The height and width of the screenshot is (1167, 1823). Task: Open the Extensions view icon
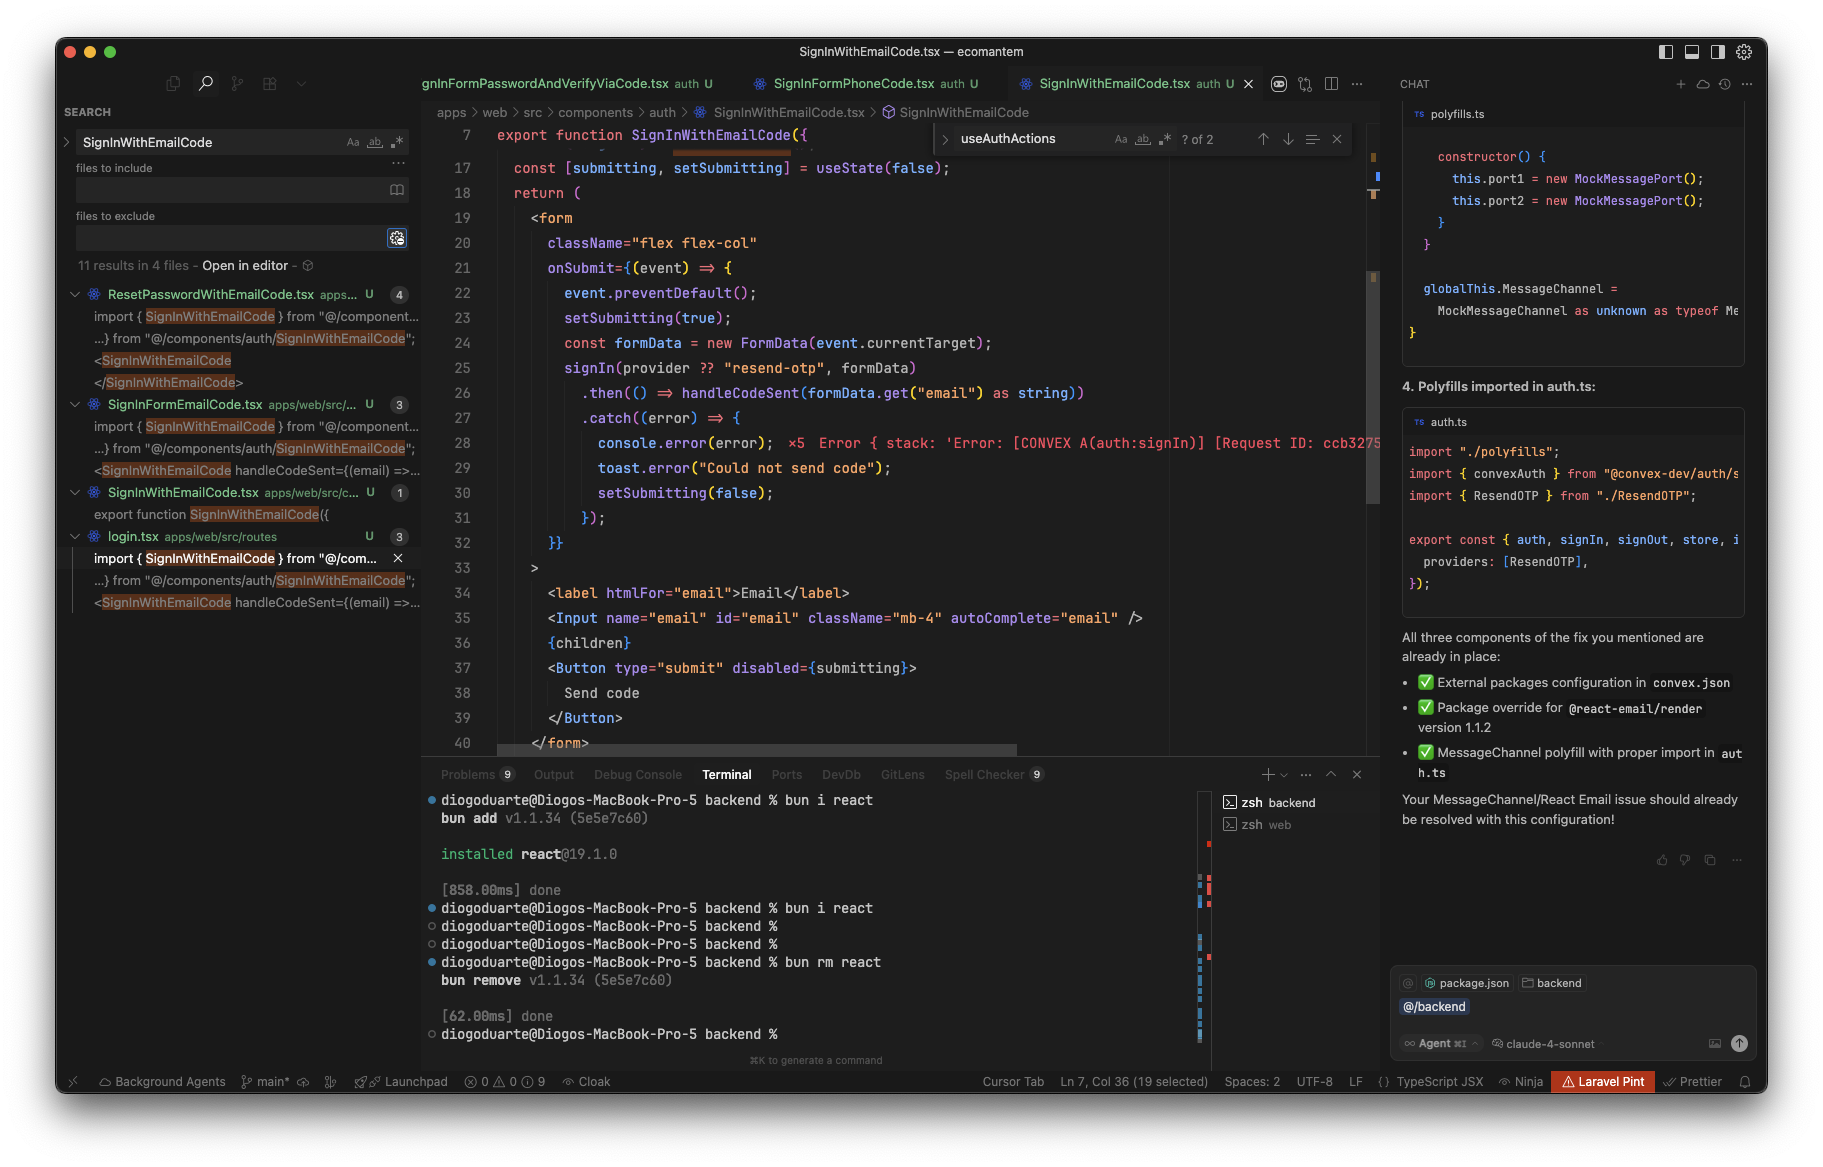(x=269, y=84)
